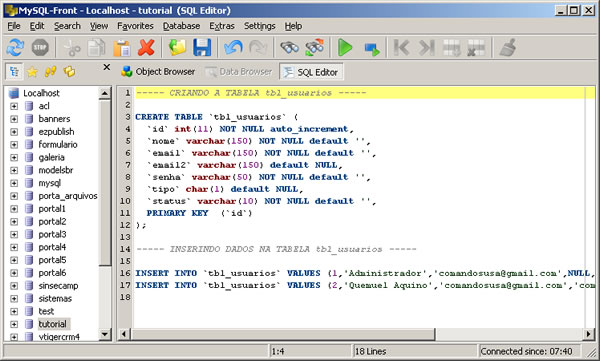
Task: Open the Favorites menu
Action: tap(135, 26)
